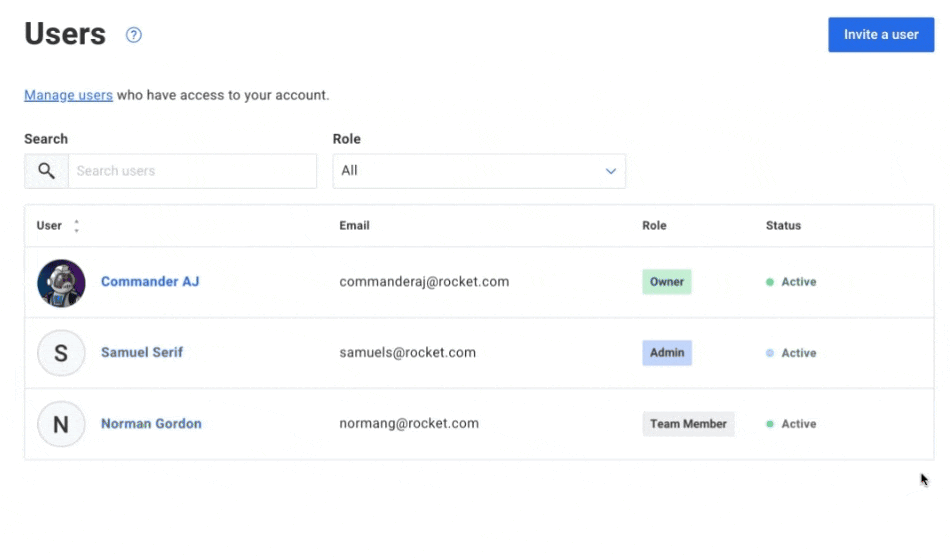950x558 pixels.
Task: Click the Status column header
Action: 783,226
